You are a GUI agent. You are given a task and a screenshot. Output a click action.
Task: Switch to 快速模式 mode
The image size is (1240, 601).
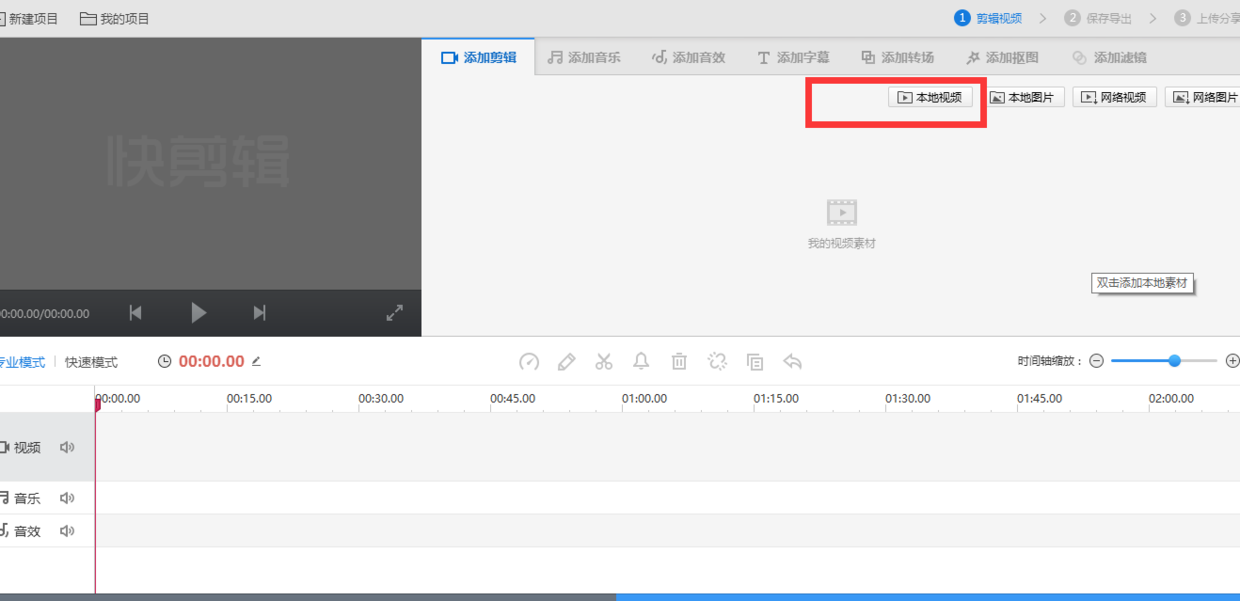click(x=91, y=362)
